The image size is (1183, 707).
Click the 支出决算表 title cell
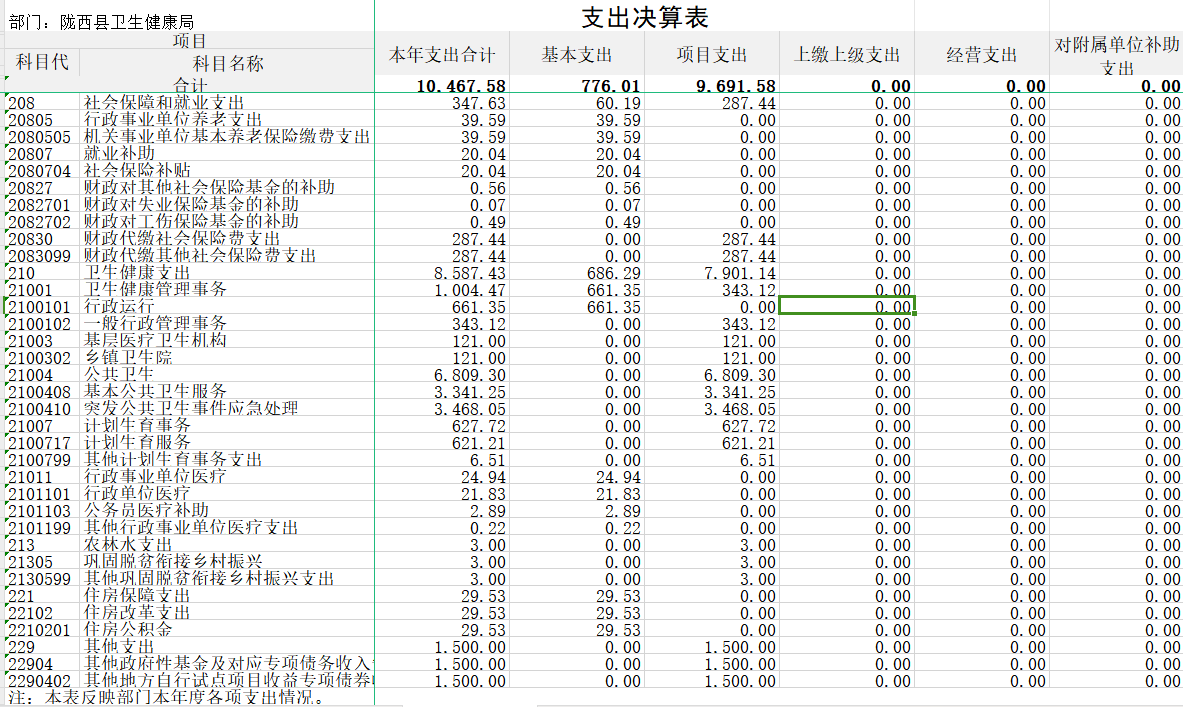[645, 18]
